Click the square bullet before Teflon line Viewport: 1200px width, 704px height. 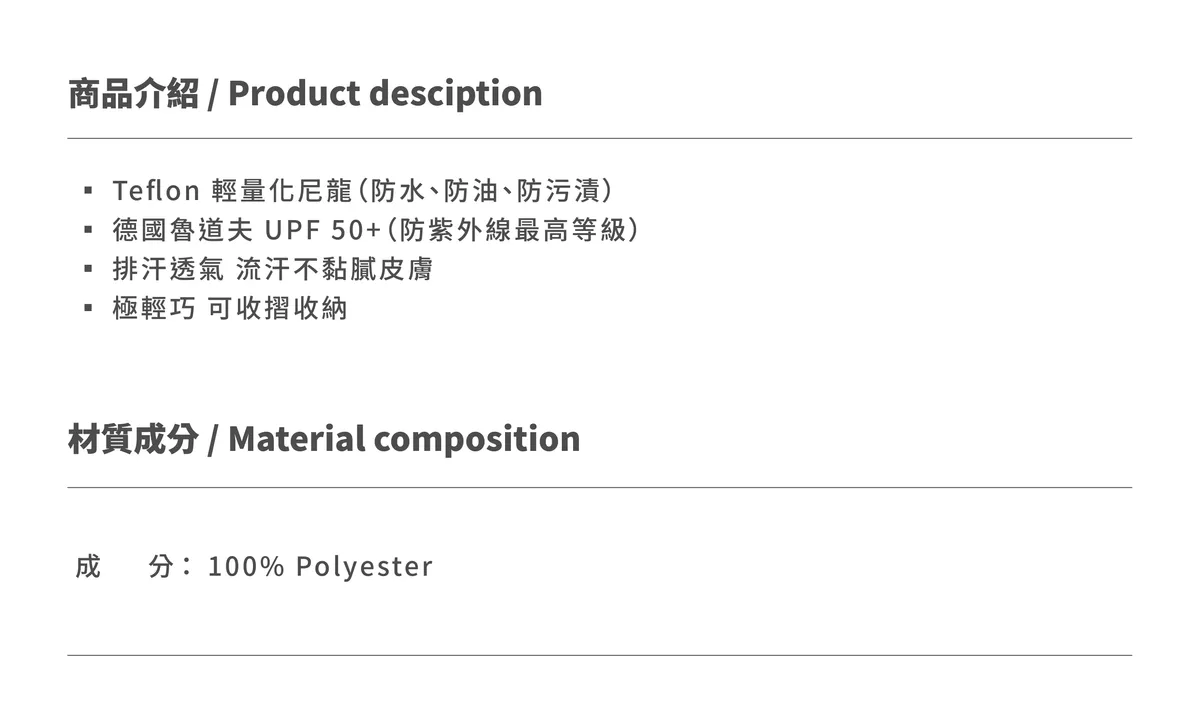[x=88, y=190]
